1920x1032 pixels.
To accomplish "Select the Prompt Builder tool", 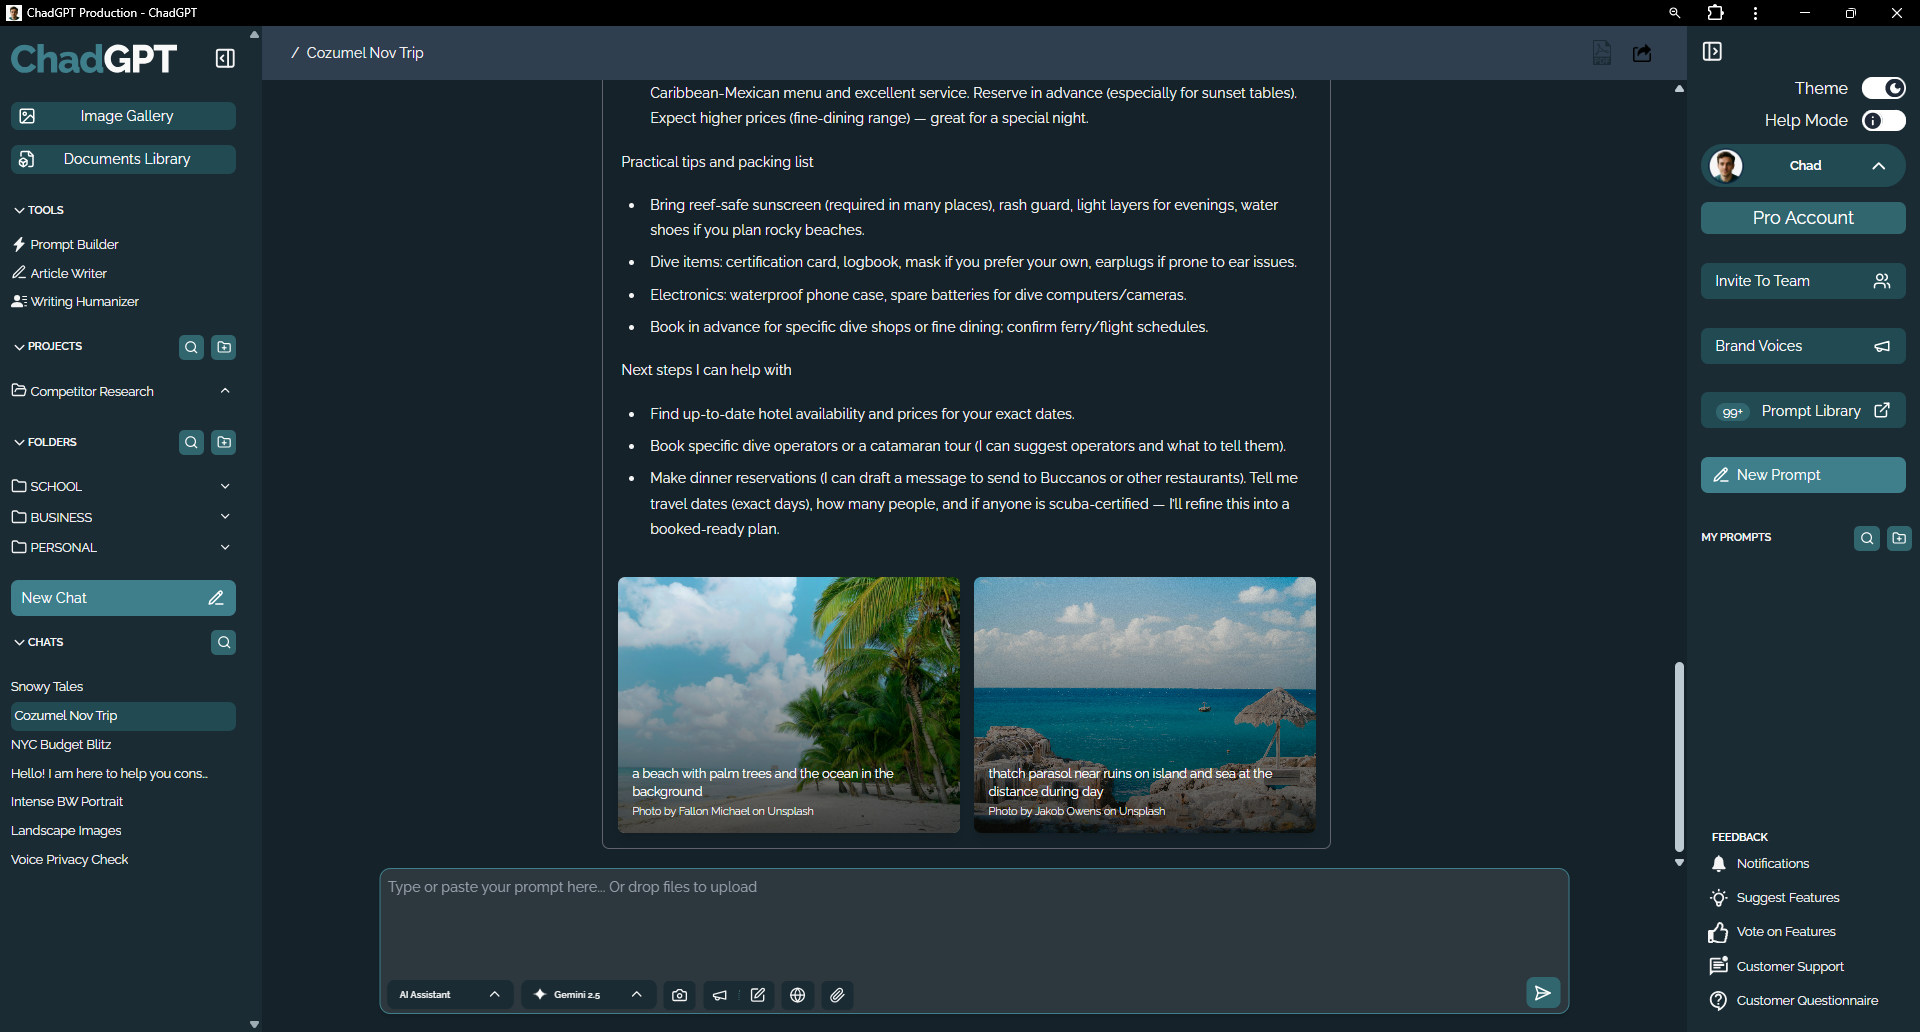I will click(74, 244).
